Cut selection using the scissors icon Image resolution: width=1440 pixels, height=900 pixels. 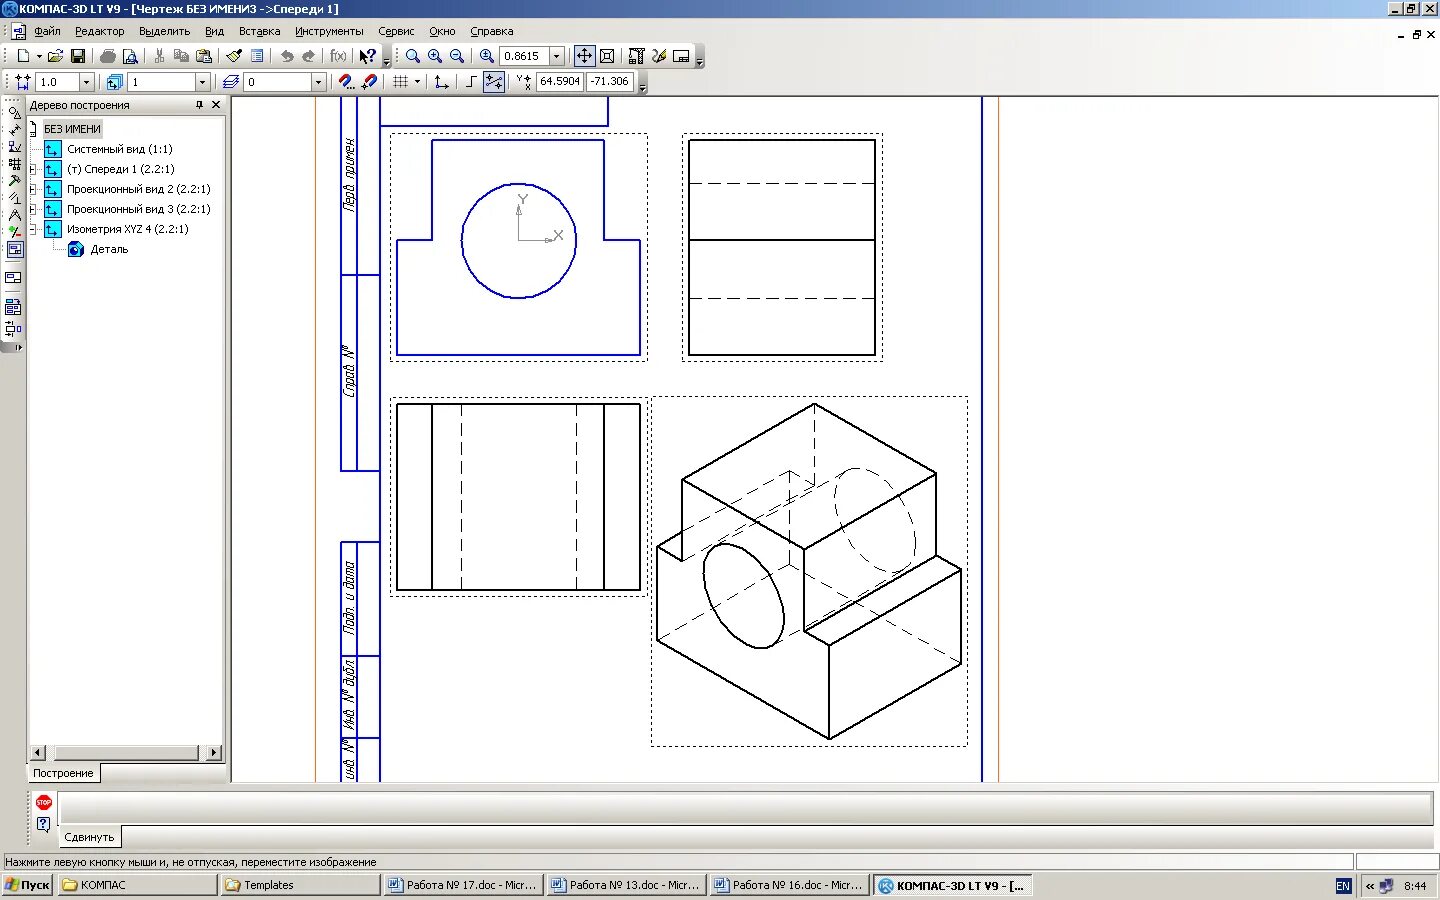159,56
